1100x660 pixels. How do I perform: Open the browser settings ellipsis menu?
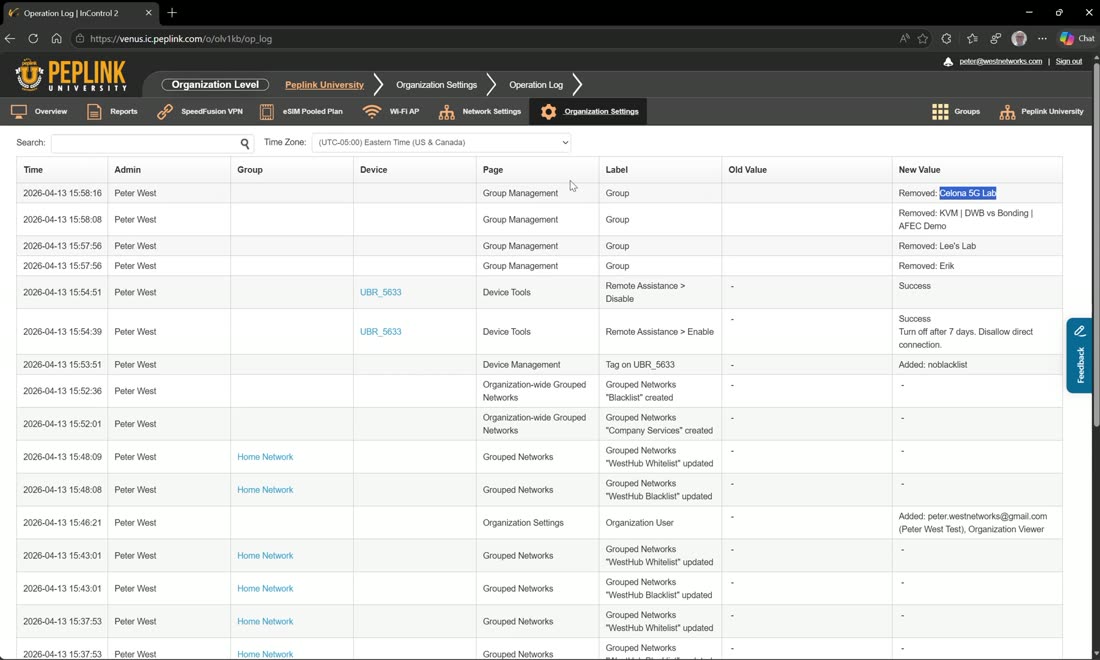pos(1042,39)
